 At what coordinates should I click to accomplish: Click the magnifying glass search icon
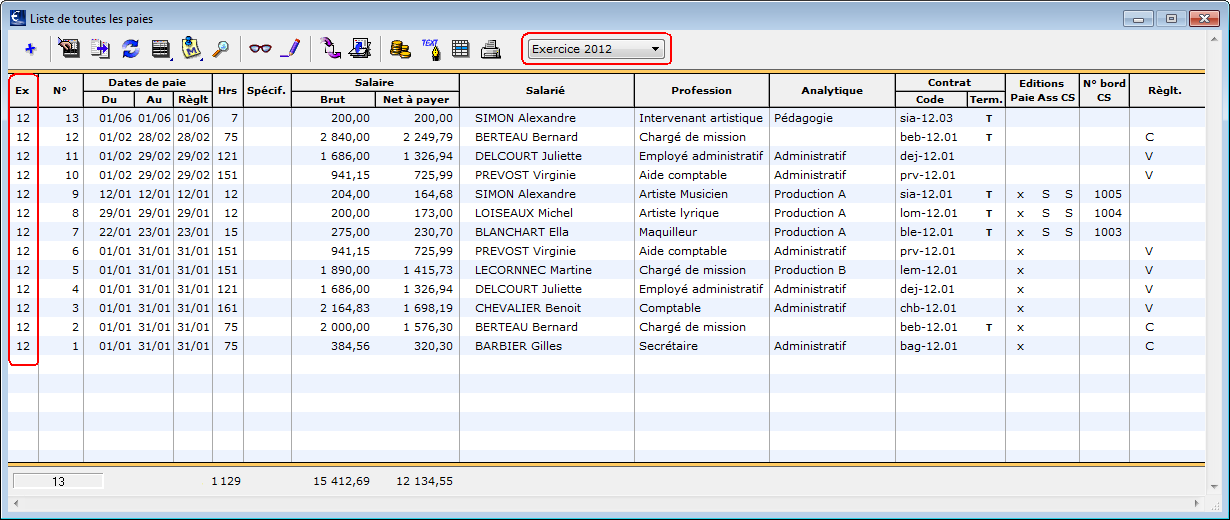click(222, 48)
